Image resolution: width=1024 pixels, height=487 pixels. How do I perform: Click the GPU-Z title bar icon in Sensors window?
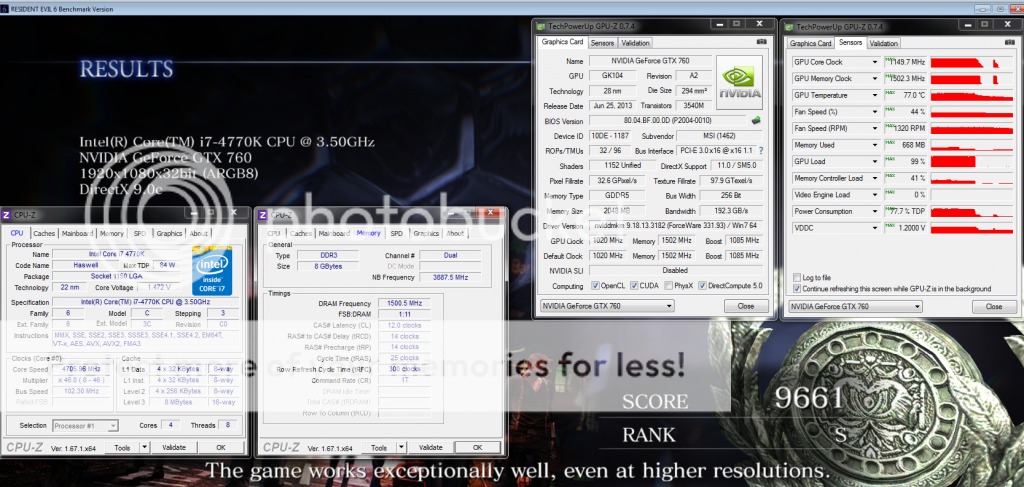790,27
